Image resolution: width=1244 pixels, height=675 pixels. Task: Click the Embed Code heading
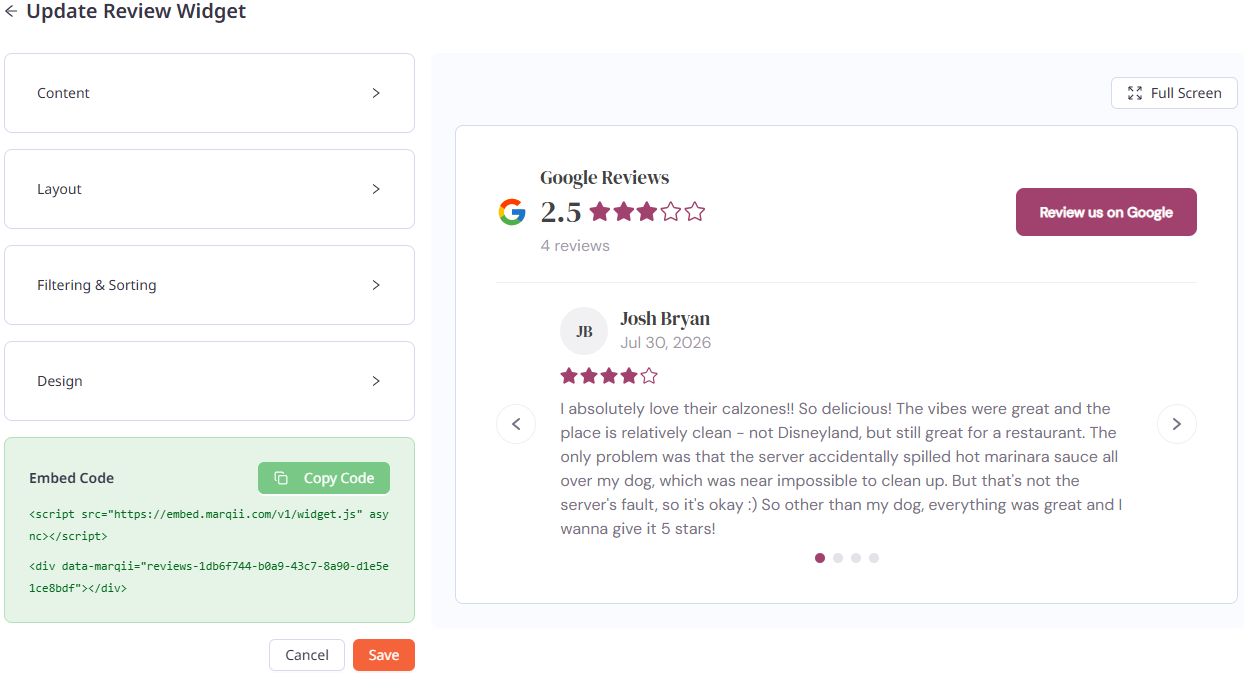coord(72,478)
